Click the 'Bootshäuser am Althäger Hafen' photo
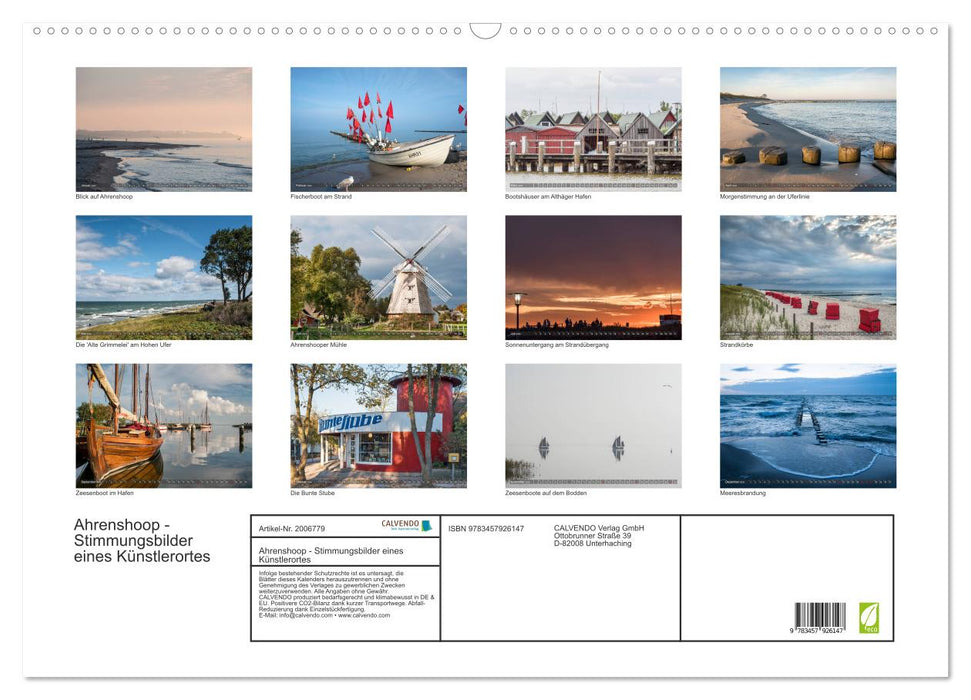The height and width of the screenshot is (700, 971). coord(593,128)
